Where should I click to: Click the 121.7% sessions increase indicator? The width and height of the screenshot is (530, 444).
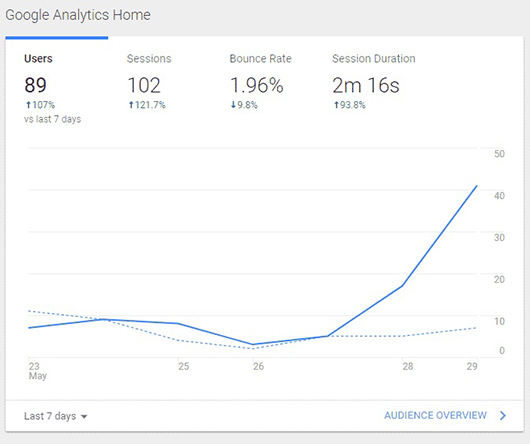[147, 105]
